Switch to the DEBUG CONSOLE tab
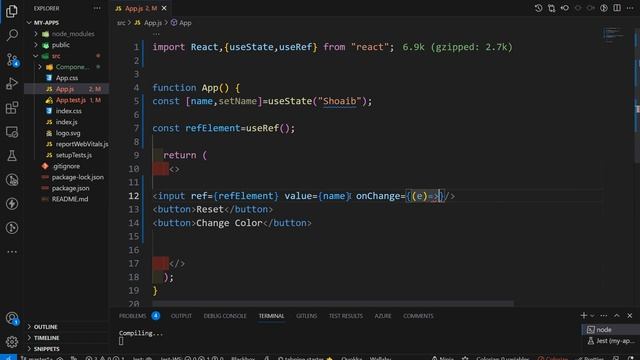This screenshot has width=640, height=360. [x=225, y=316]
